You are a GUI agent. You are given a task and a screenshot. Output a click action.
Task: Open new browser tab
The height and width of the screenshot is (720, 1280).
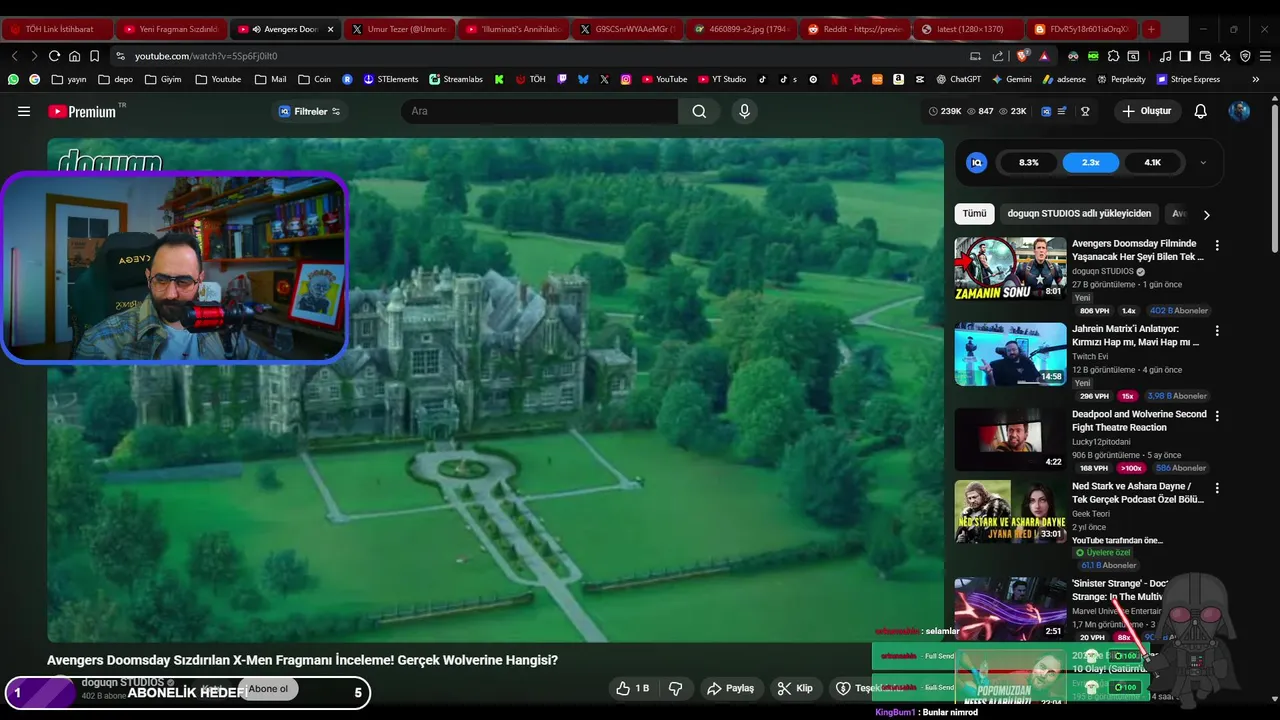1151,29
